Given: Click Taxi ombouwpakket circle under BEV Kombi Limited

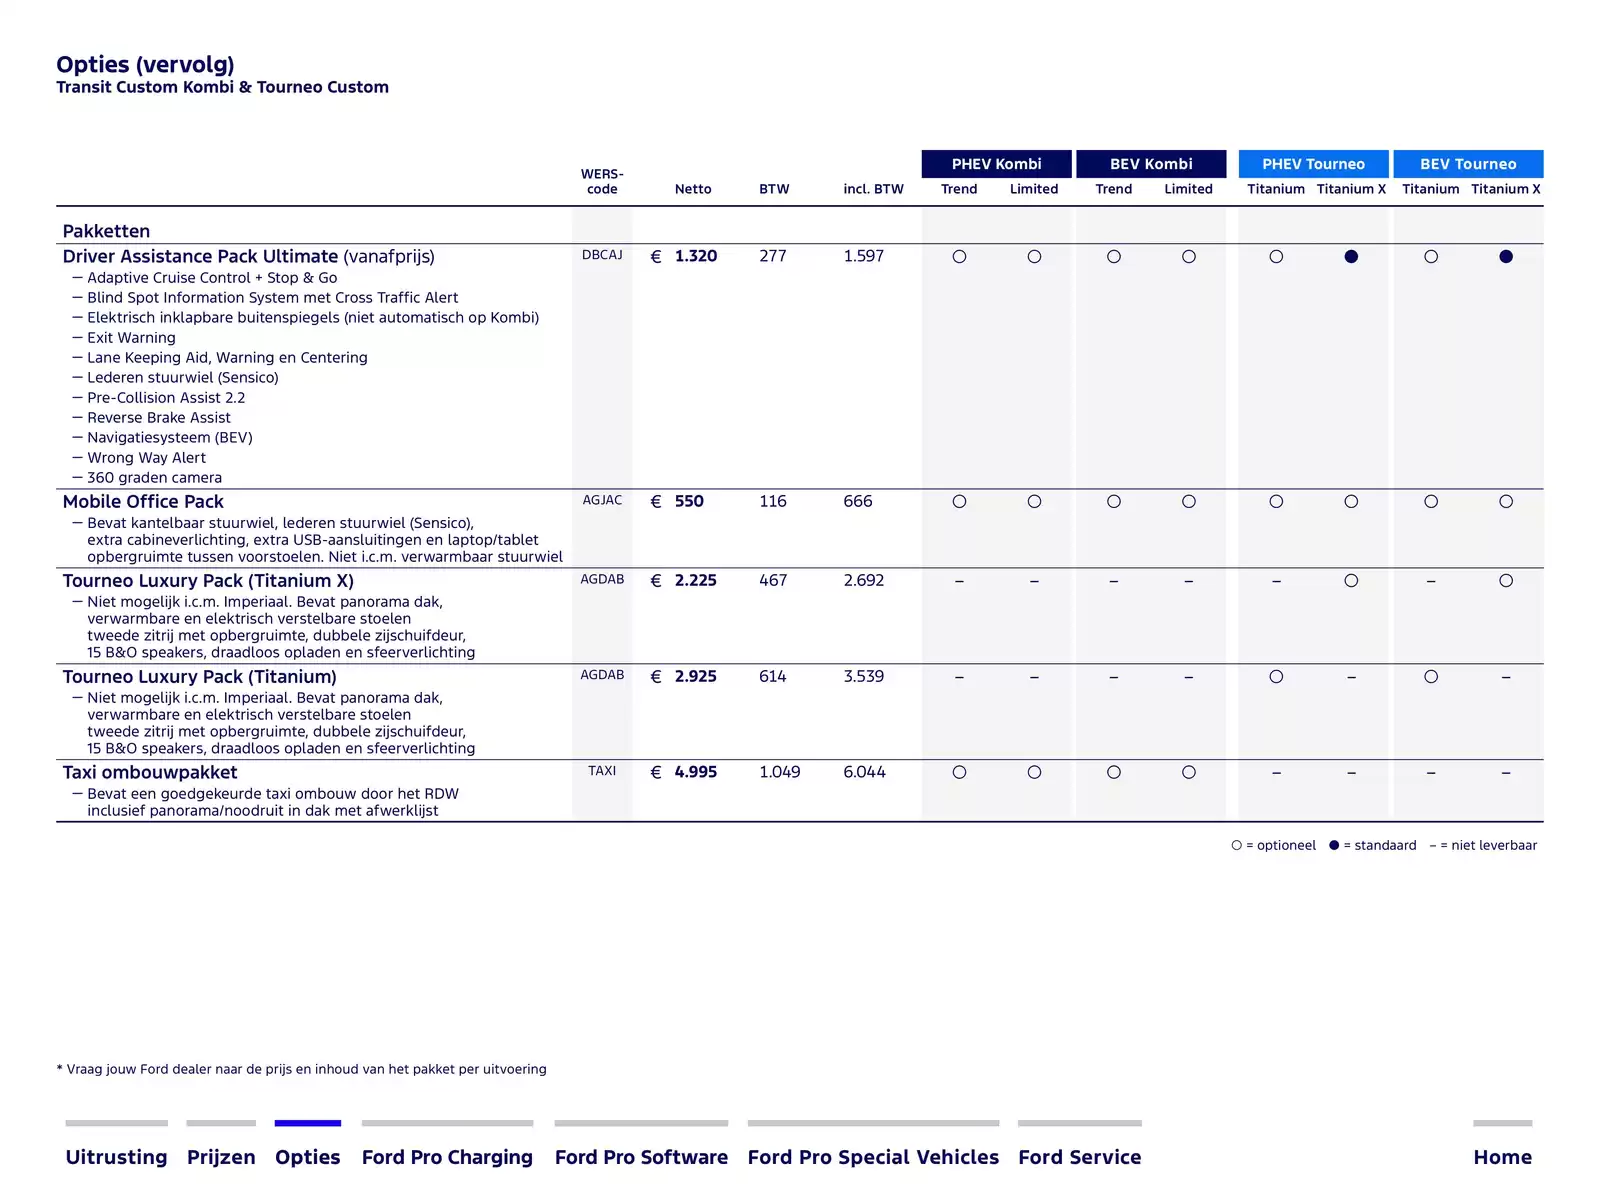Looking at the screenshot, I should point(1189,772).
